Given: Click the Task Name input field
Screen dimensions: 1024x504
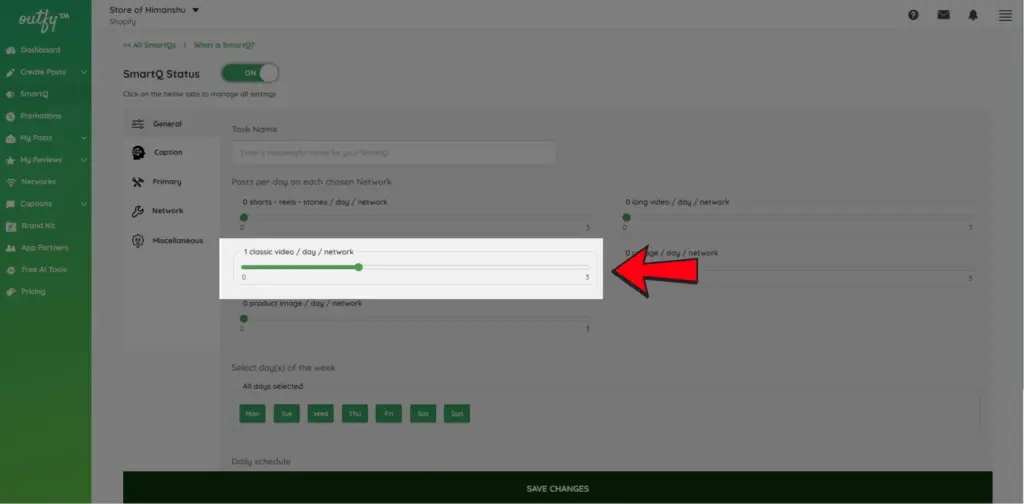Looking at the screenshot, I should (393, 152).
